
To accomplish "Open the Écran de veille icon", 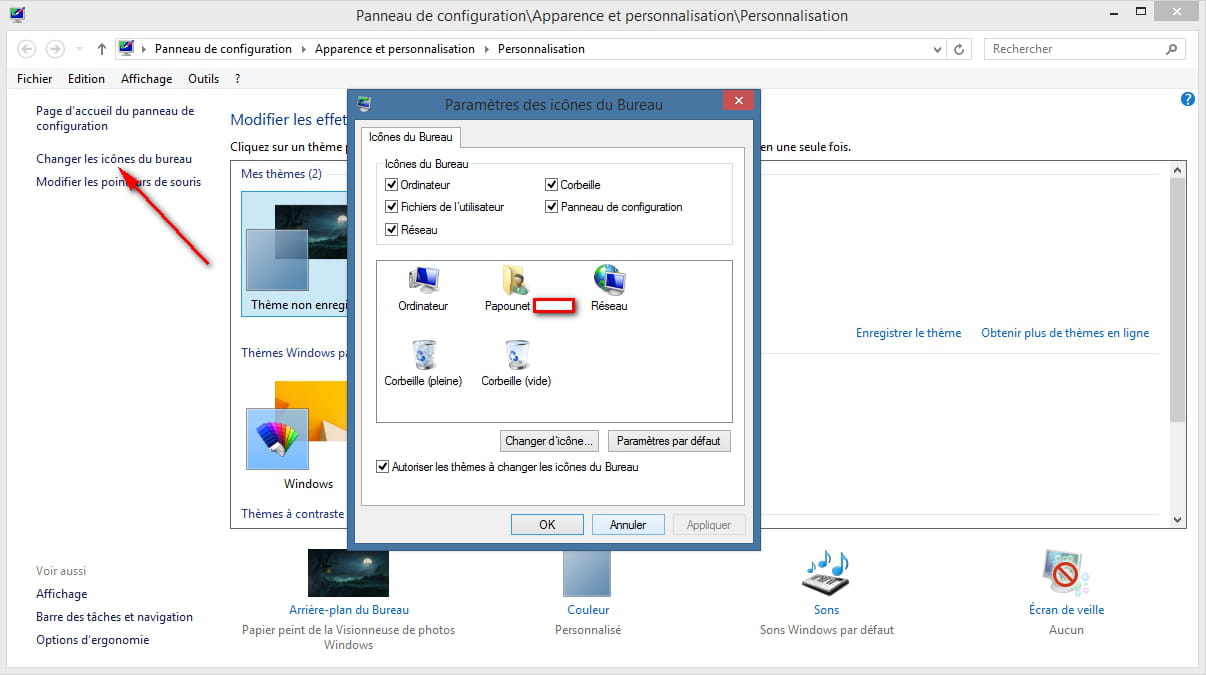I will click(x=1066, y=573).
